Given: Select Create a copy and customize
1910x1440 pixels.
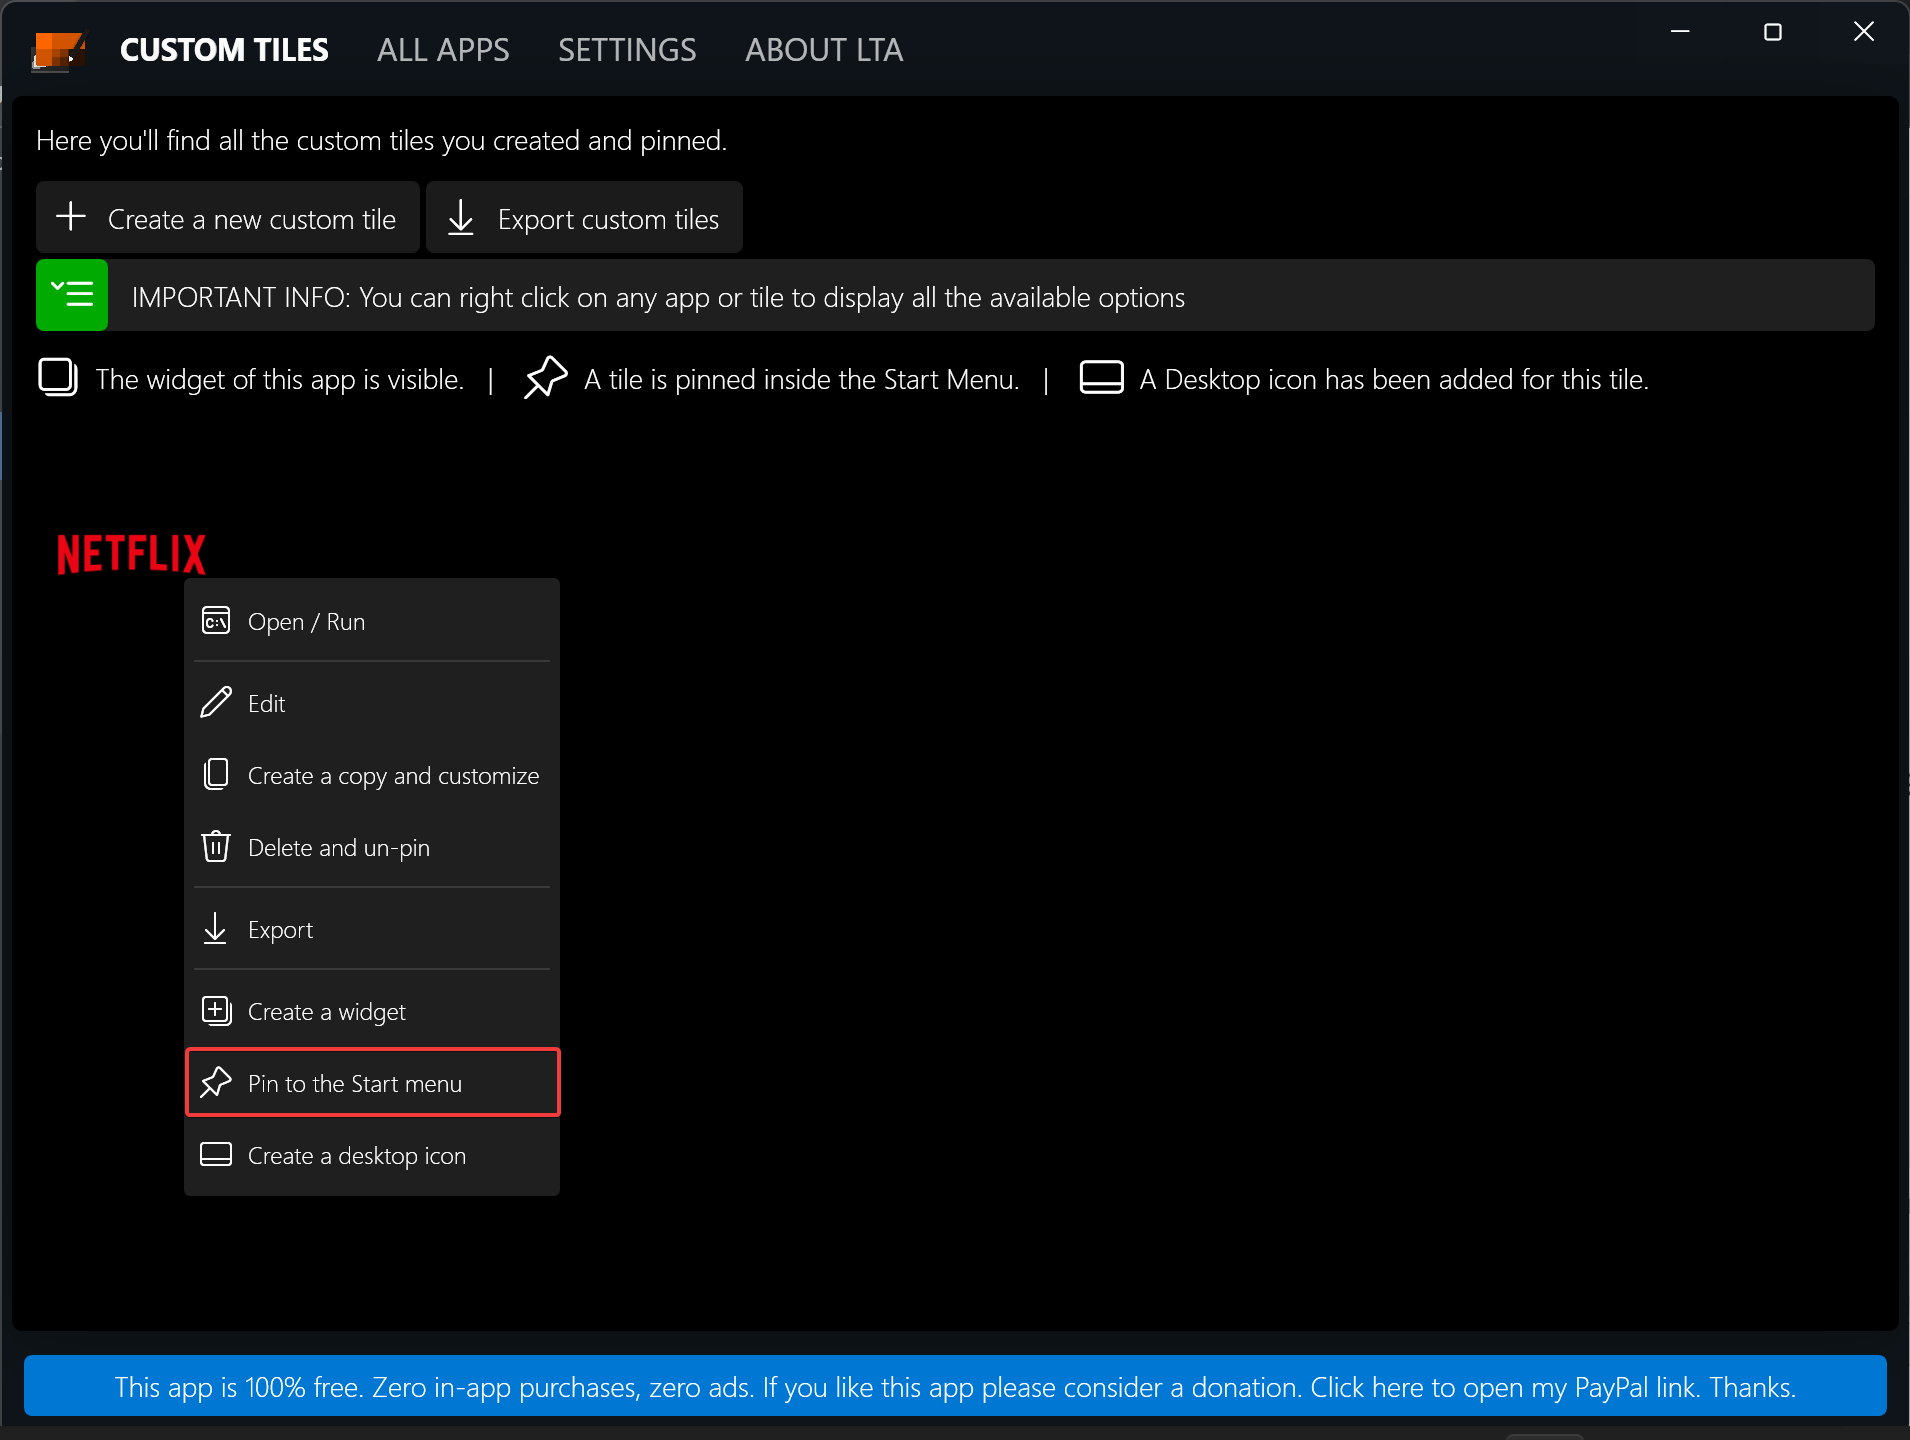Looking at the screenshot, I should (x=372, y=775).
